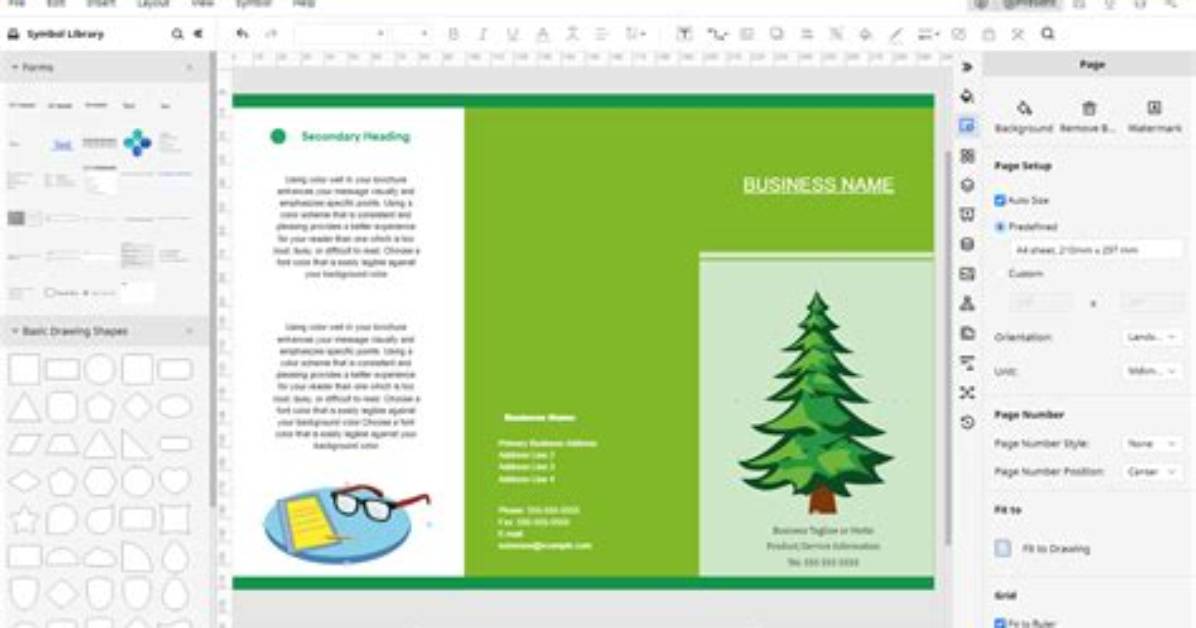Select the parallelogram shape
The image size is (1196, 628).
coord(24,445)
